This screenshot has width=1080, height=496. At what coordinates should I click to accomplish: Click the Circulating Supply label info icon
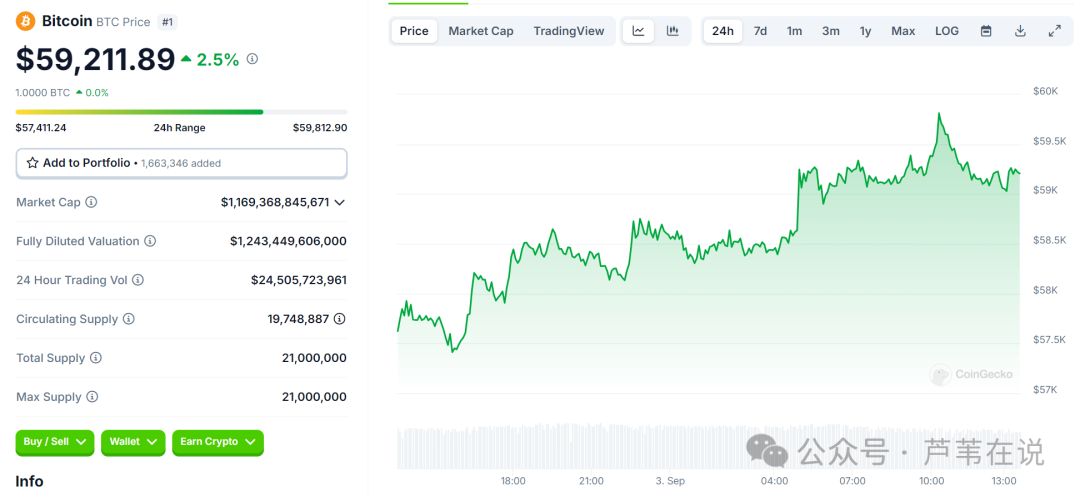point(129,319)
